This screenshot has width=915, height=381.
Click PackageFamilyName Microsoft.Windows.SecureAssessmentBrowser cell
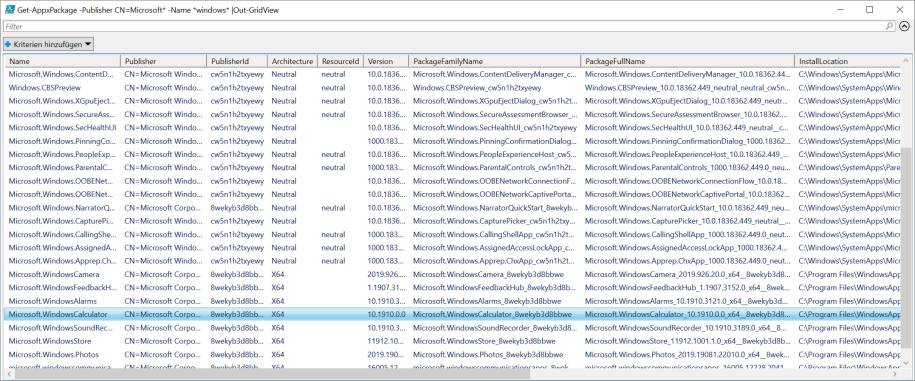pyautogui.click(x=495, y=114)
